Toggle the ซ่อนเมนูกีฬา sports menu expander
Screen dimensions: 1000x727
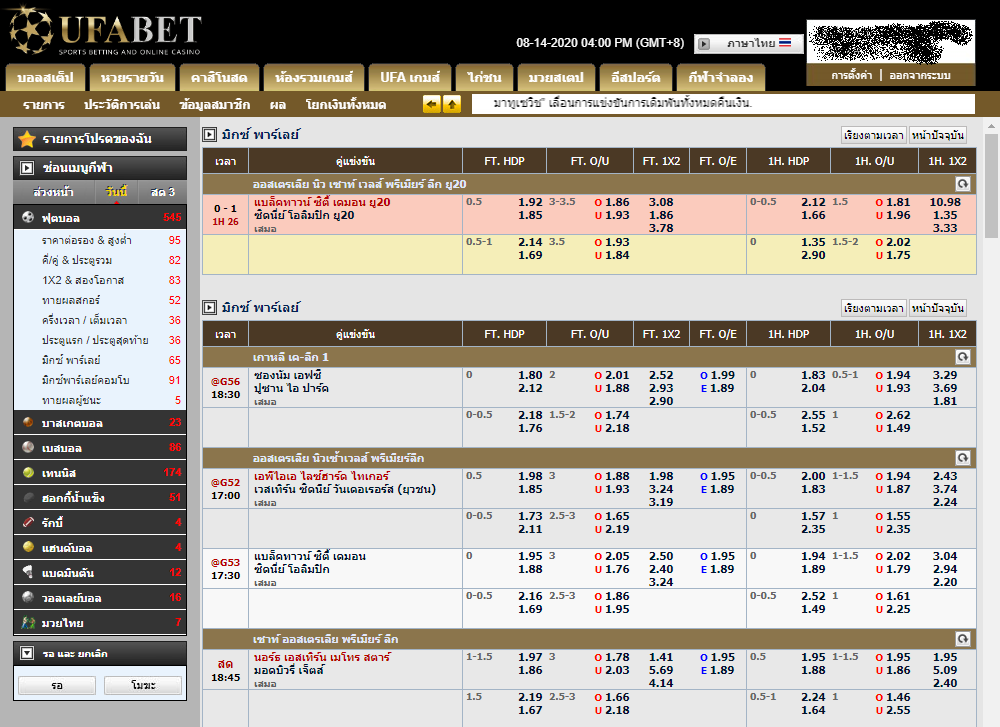click(x=27, y=168)
